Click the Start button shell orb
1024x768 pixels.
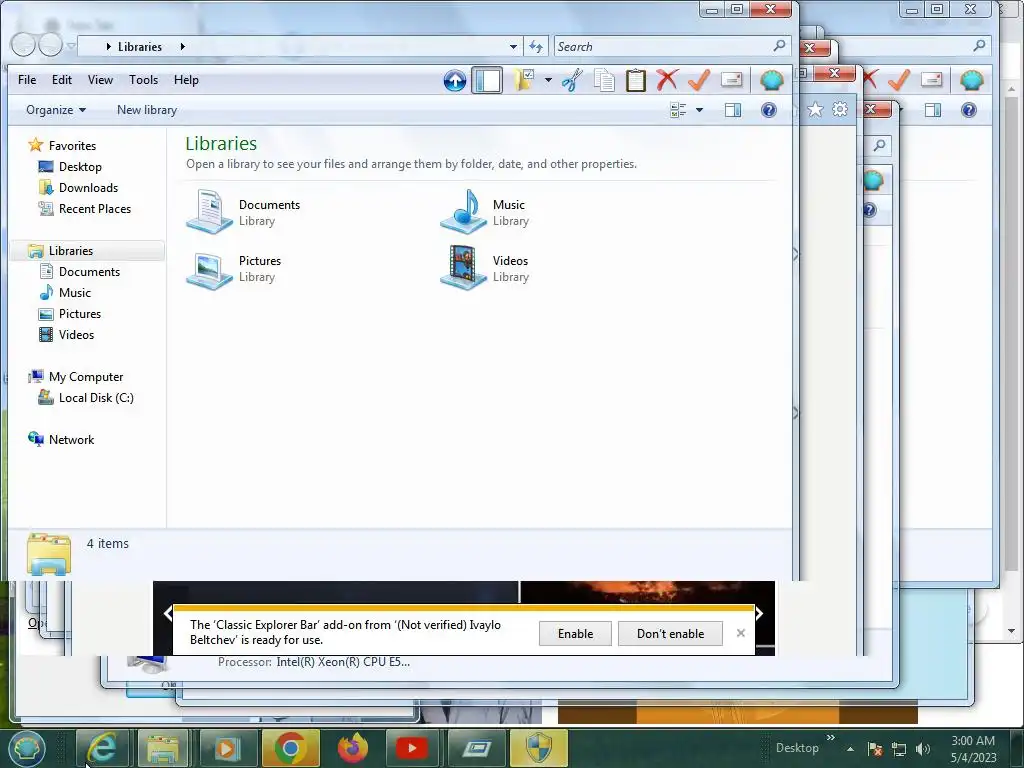coord(26,748)
